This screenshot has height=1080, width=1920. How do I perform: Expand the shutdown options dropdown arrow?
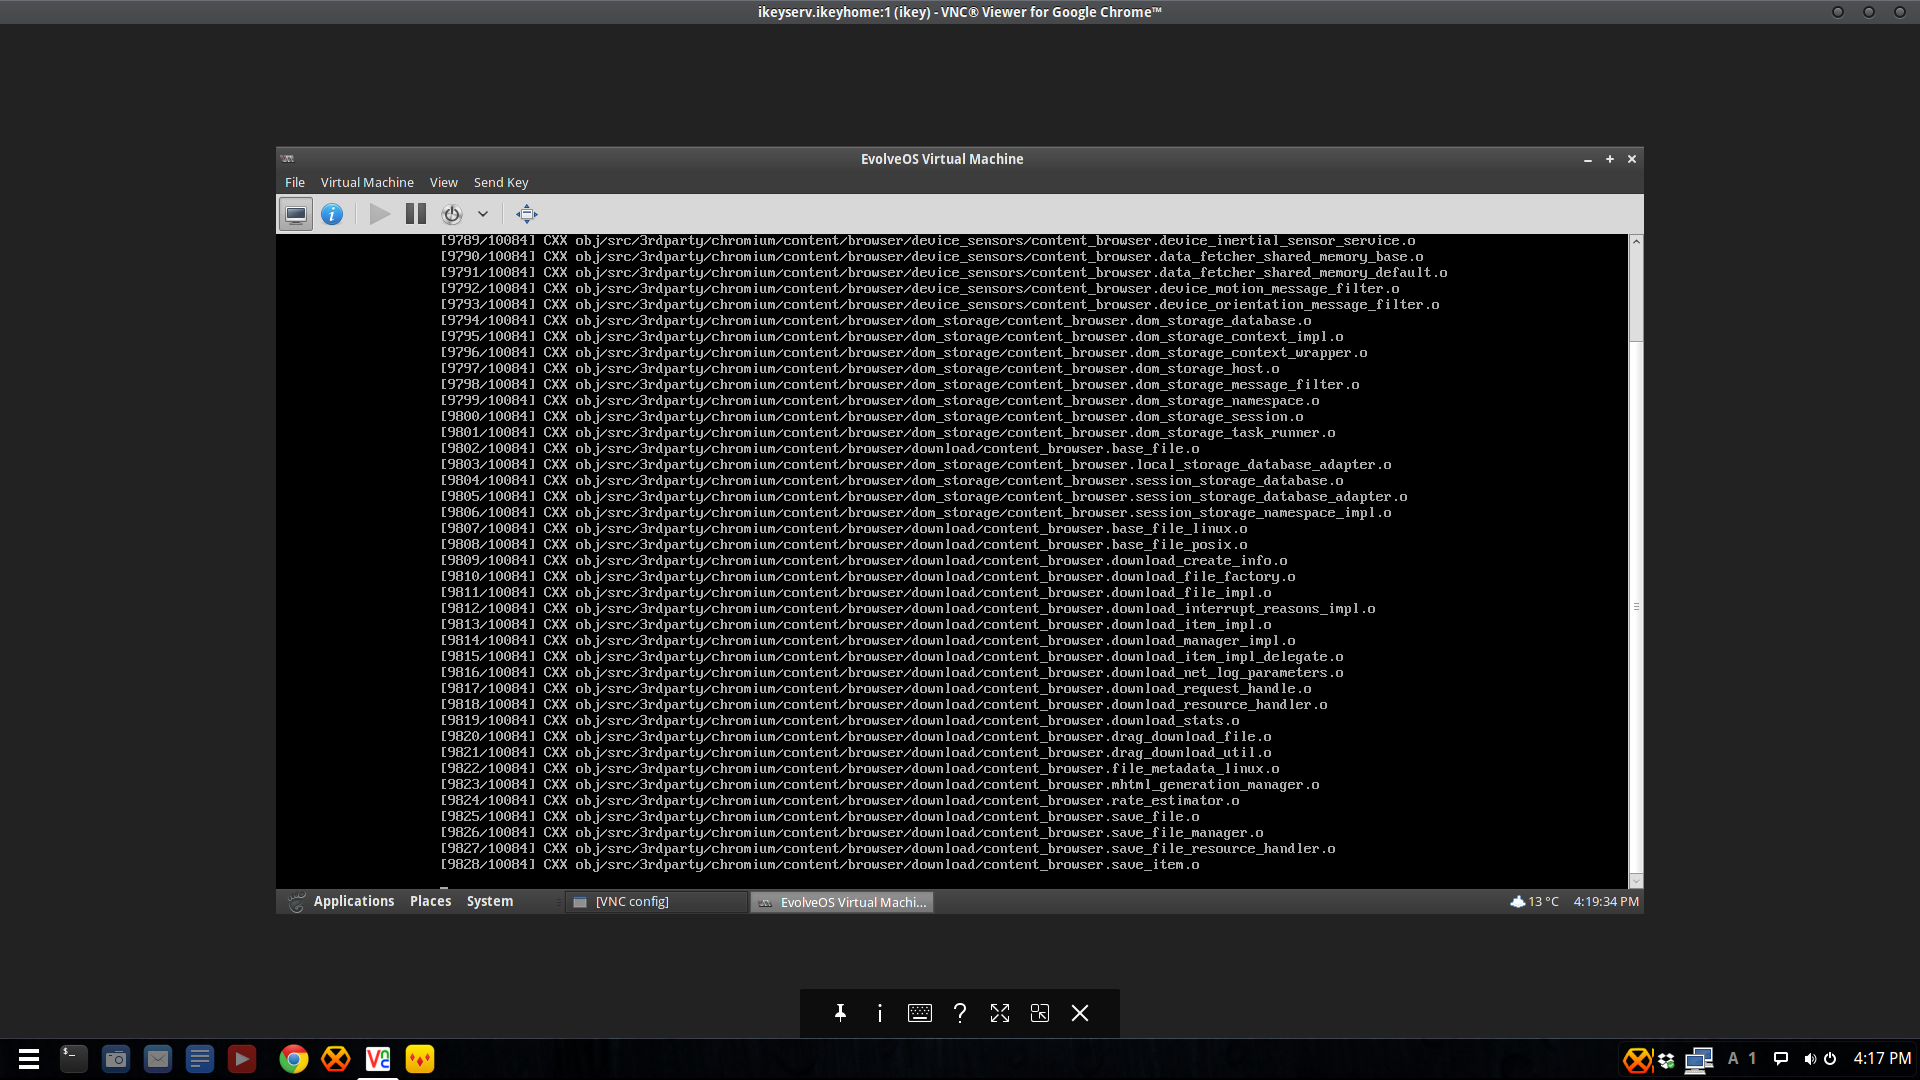coord(483,214)
